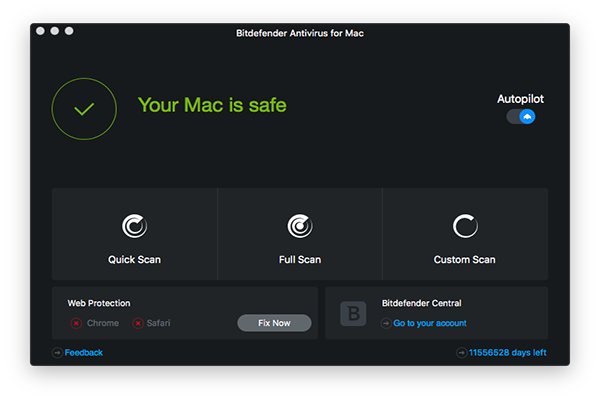Choose the Custom Scan label
This screenshot has height=400, width=600.
click(x=464, y=260)
